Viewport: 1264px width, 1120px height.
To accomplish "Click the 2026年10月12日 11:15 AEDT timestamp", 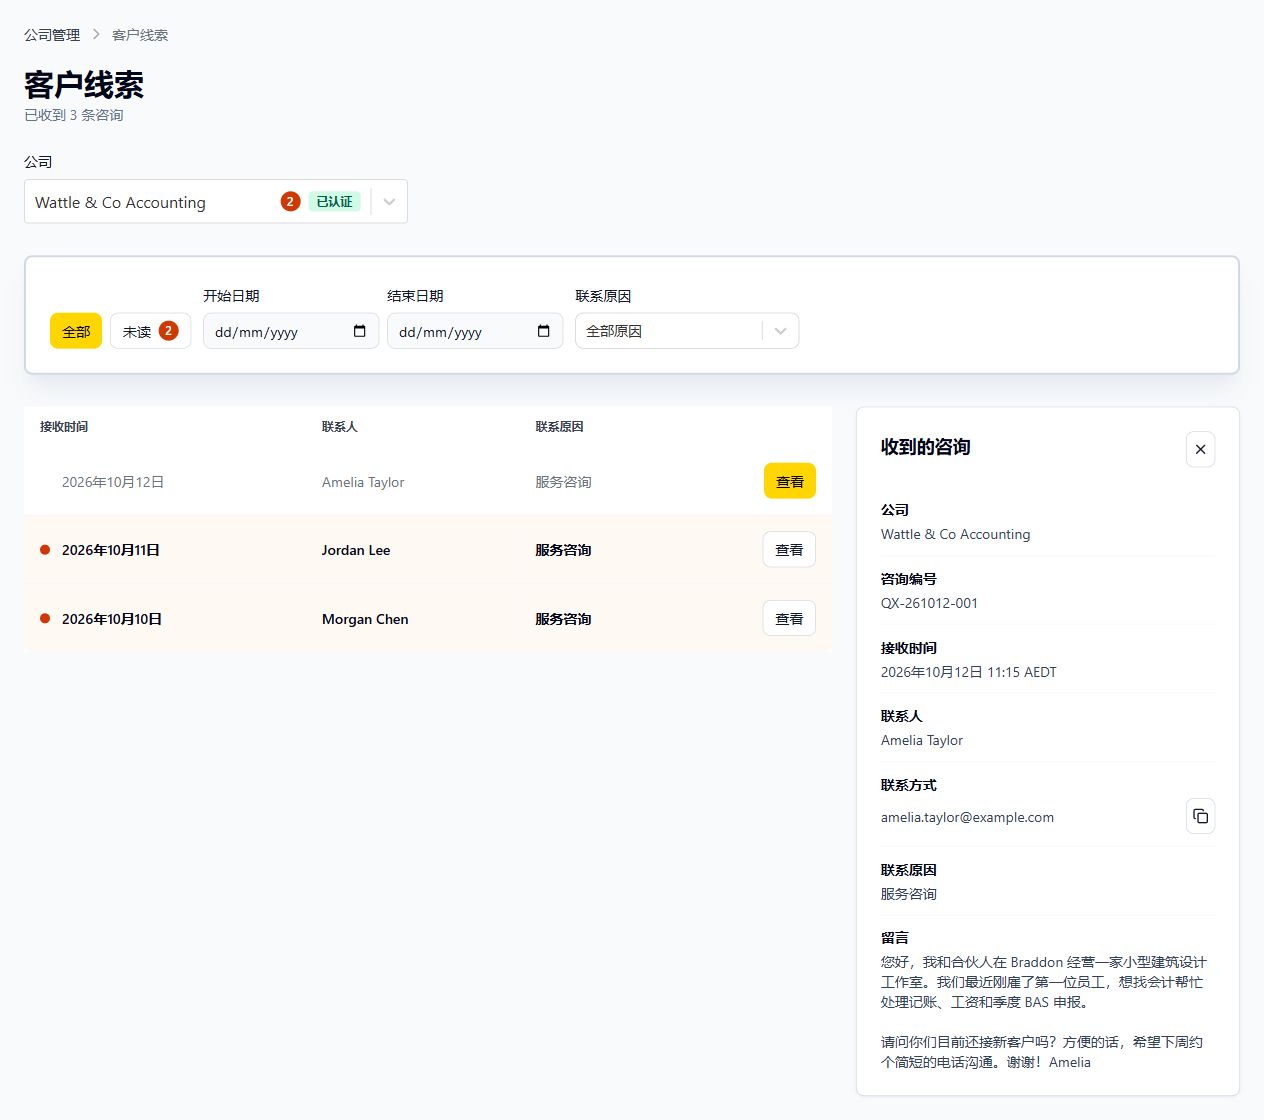I will (969, 672).
